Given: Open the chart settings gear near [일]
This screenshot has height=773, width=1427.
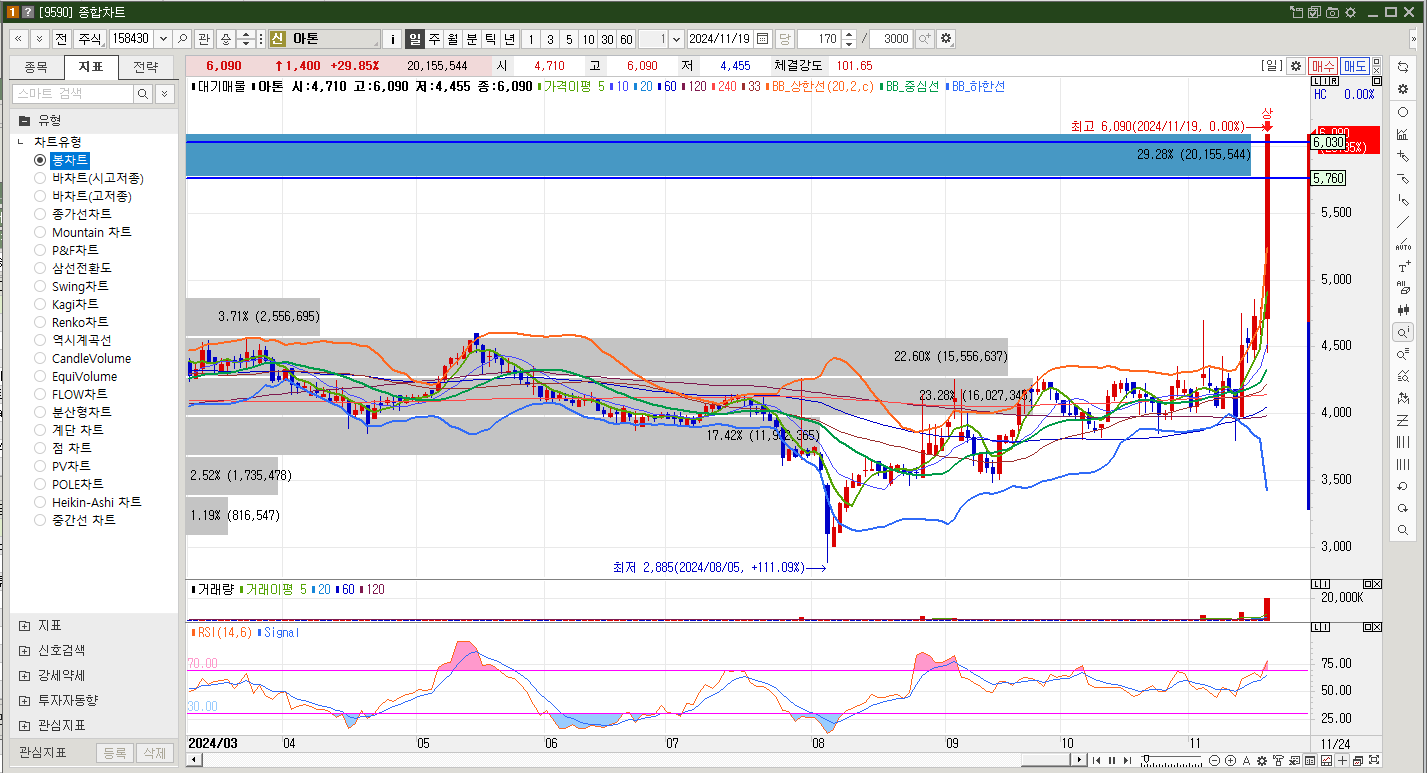Looking at the screenshot, I should pyautogui.click(x=1296, y=66).
